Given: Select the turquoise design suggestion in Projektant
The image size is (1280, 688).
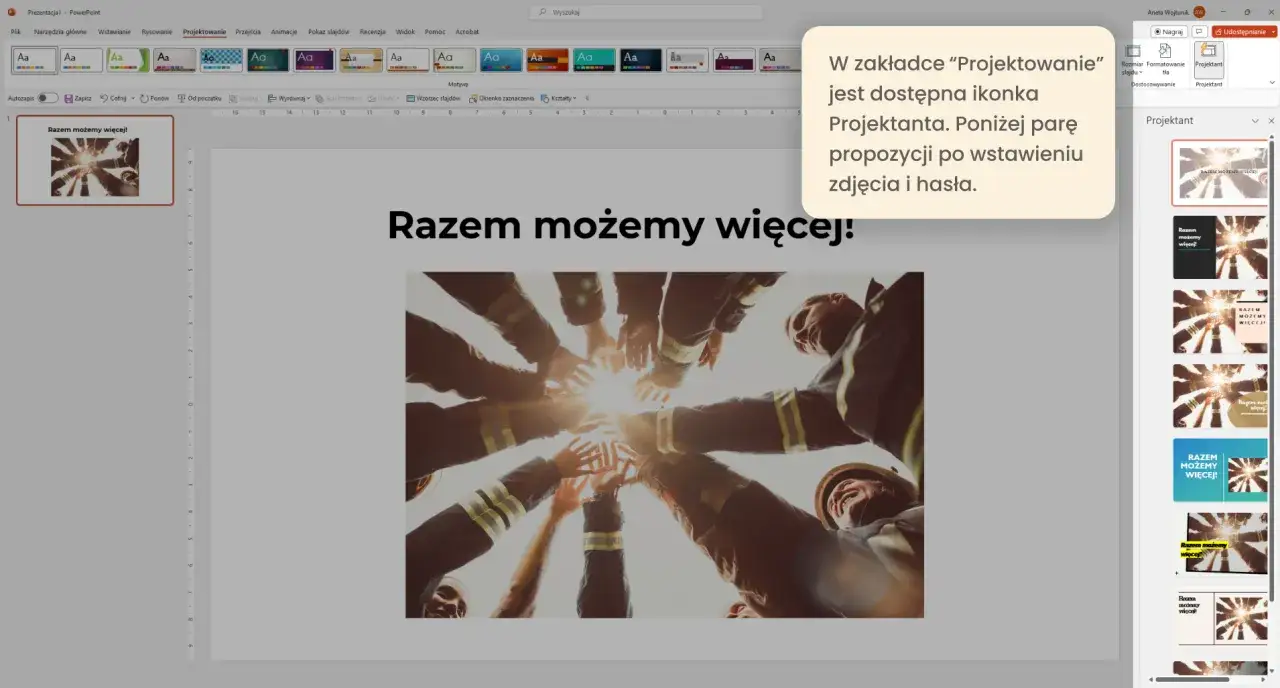Looking at the screenshot, I should coord(1220,470).
